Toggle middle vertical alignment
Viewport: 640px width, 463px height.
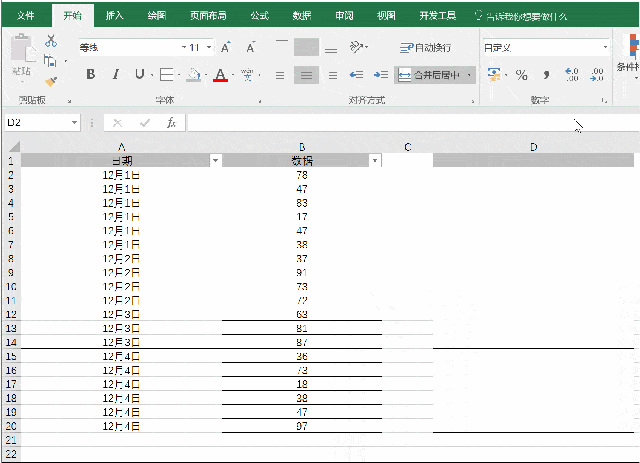306,47
